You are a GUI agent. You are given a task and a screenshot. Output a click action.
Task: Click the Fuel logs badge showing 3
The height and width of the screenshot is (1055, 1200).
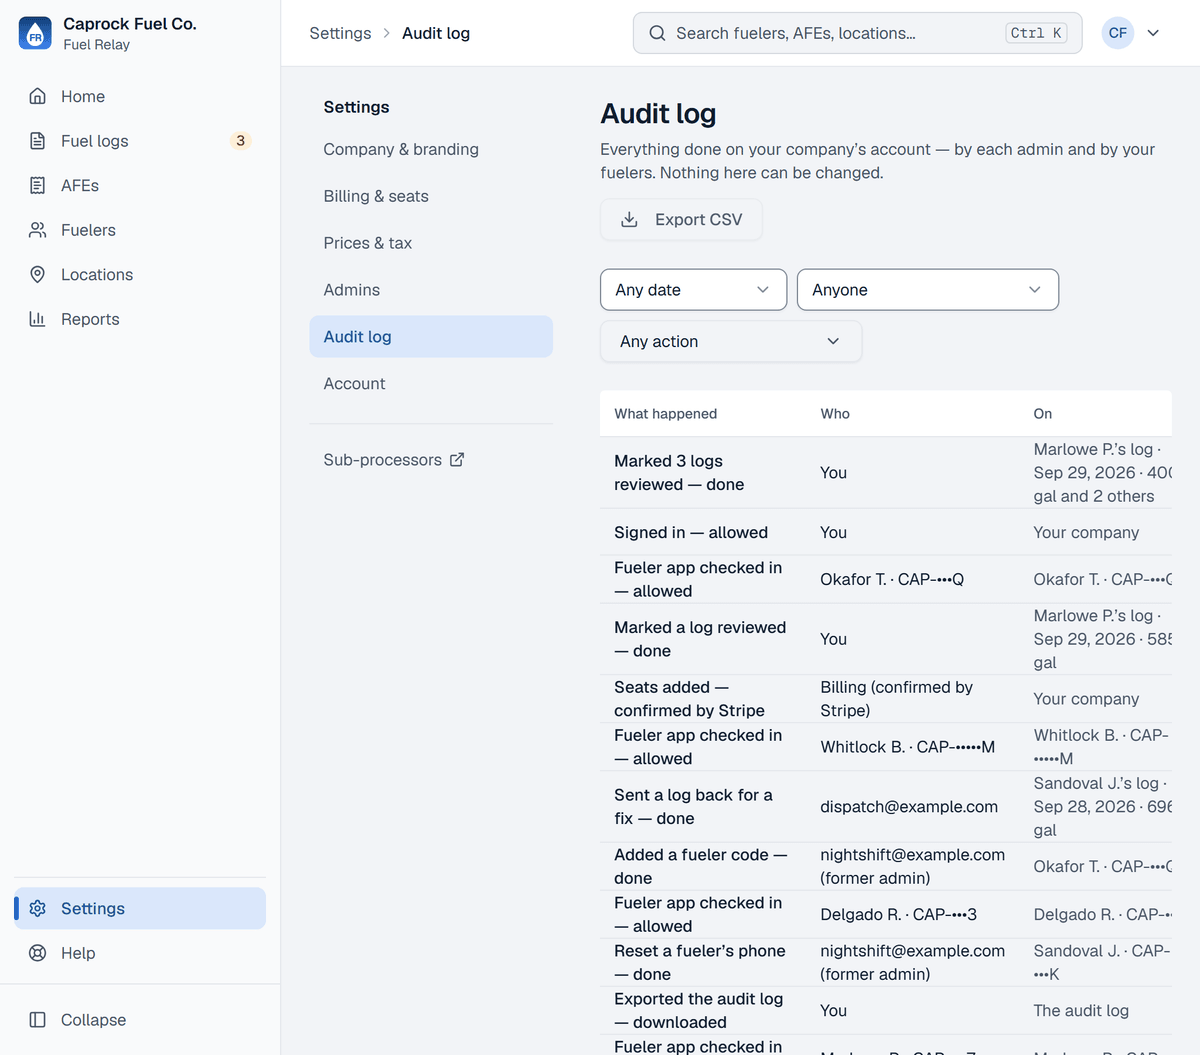(240, 141)
